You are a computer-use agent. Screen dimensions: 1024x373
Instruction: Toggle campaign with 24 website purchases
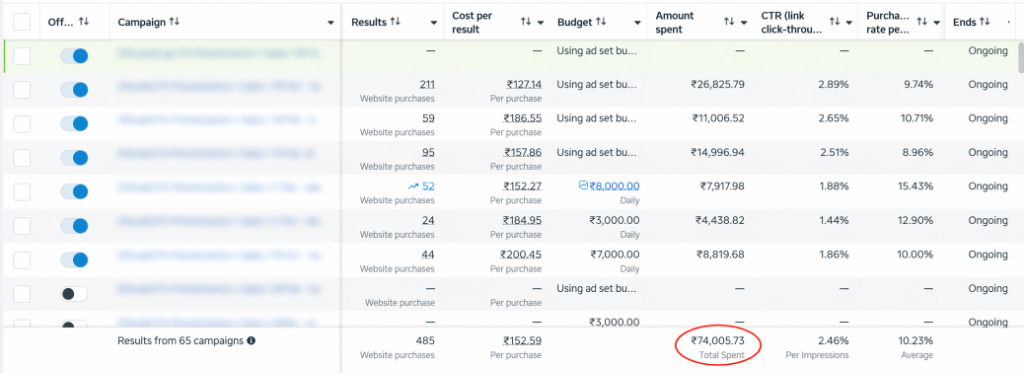[x=74, y=225]
